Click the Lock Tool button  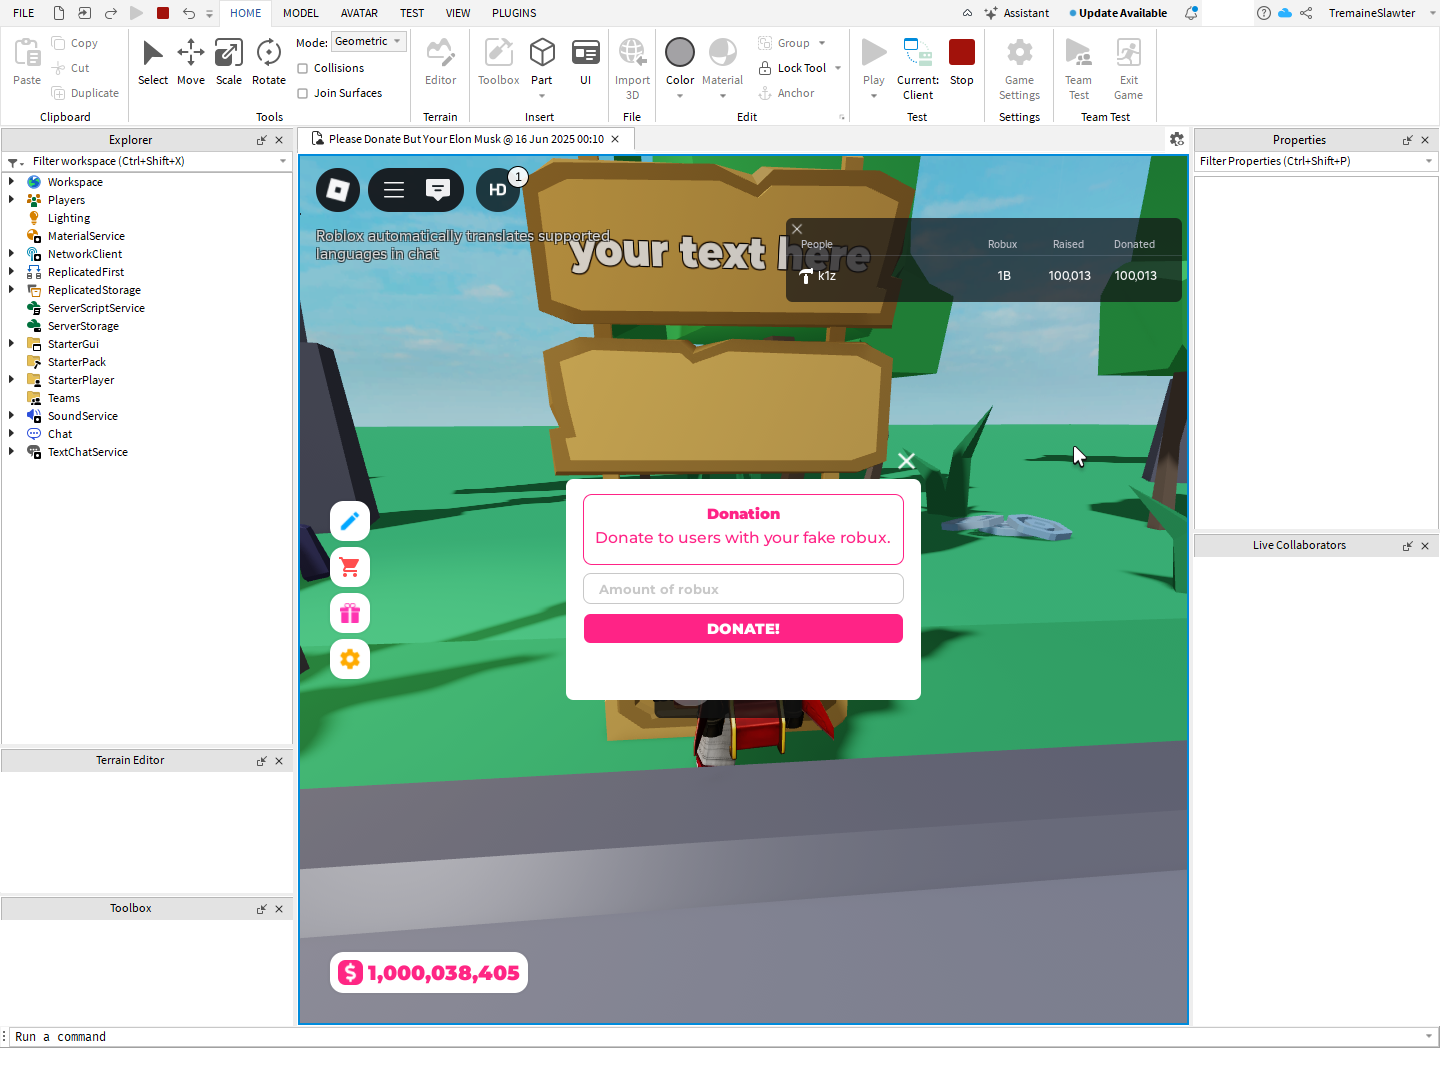click(792, 68)
